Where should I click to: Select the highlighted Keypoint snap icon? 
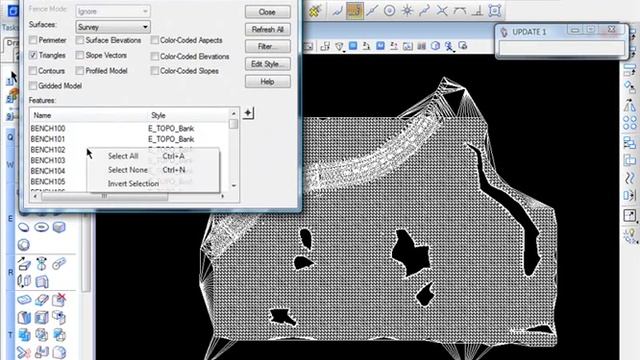(x=354, y=11)
